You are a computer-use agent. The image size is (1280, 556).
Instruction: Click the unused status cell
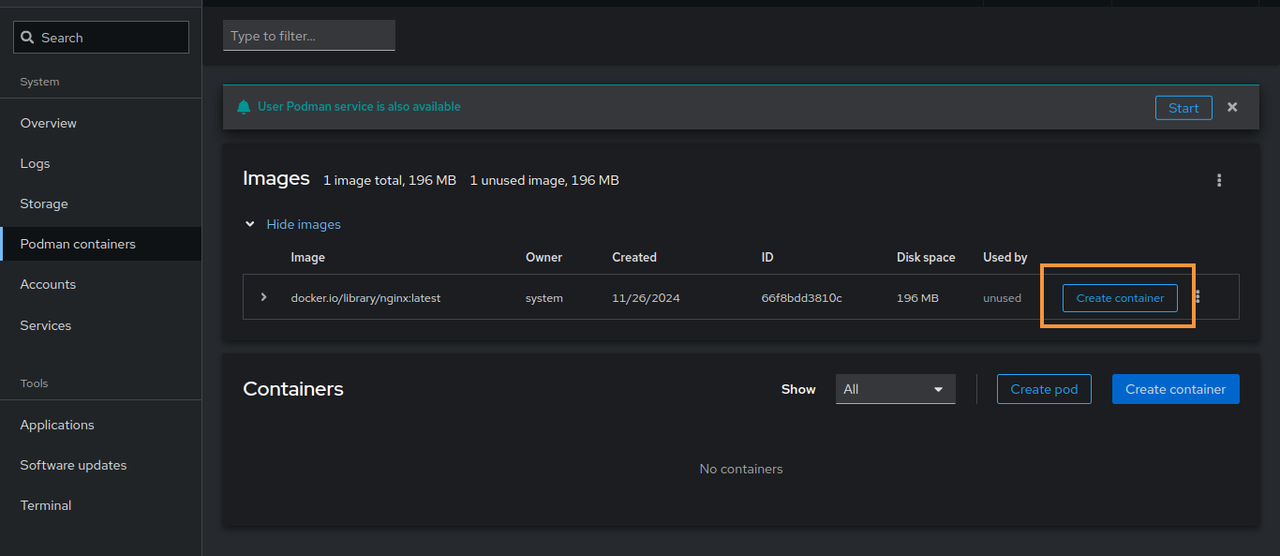click(x=1002, y=298)
